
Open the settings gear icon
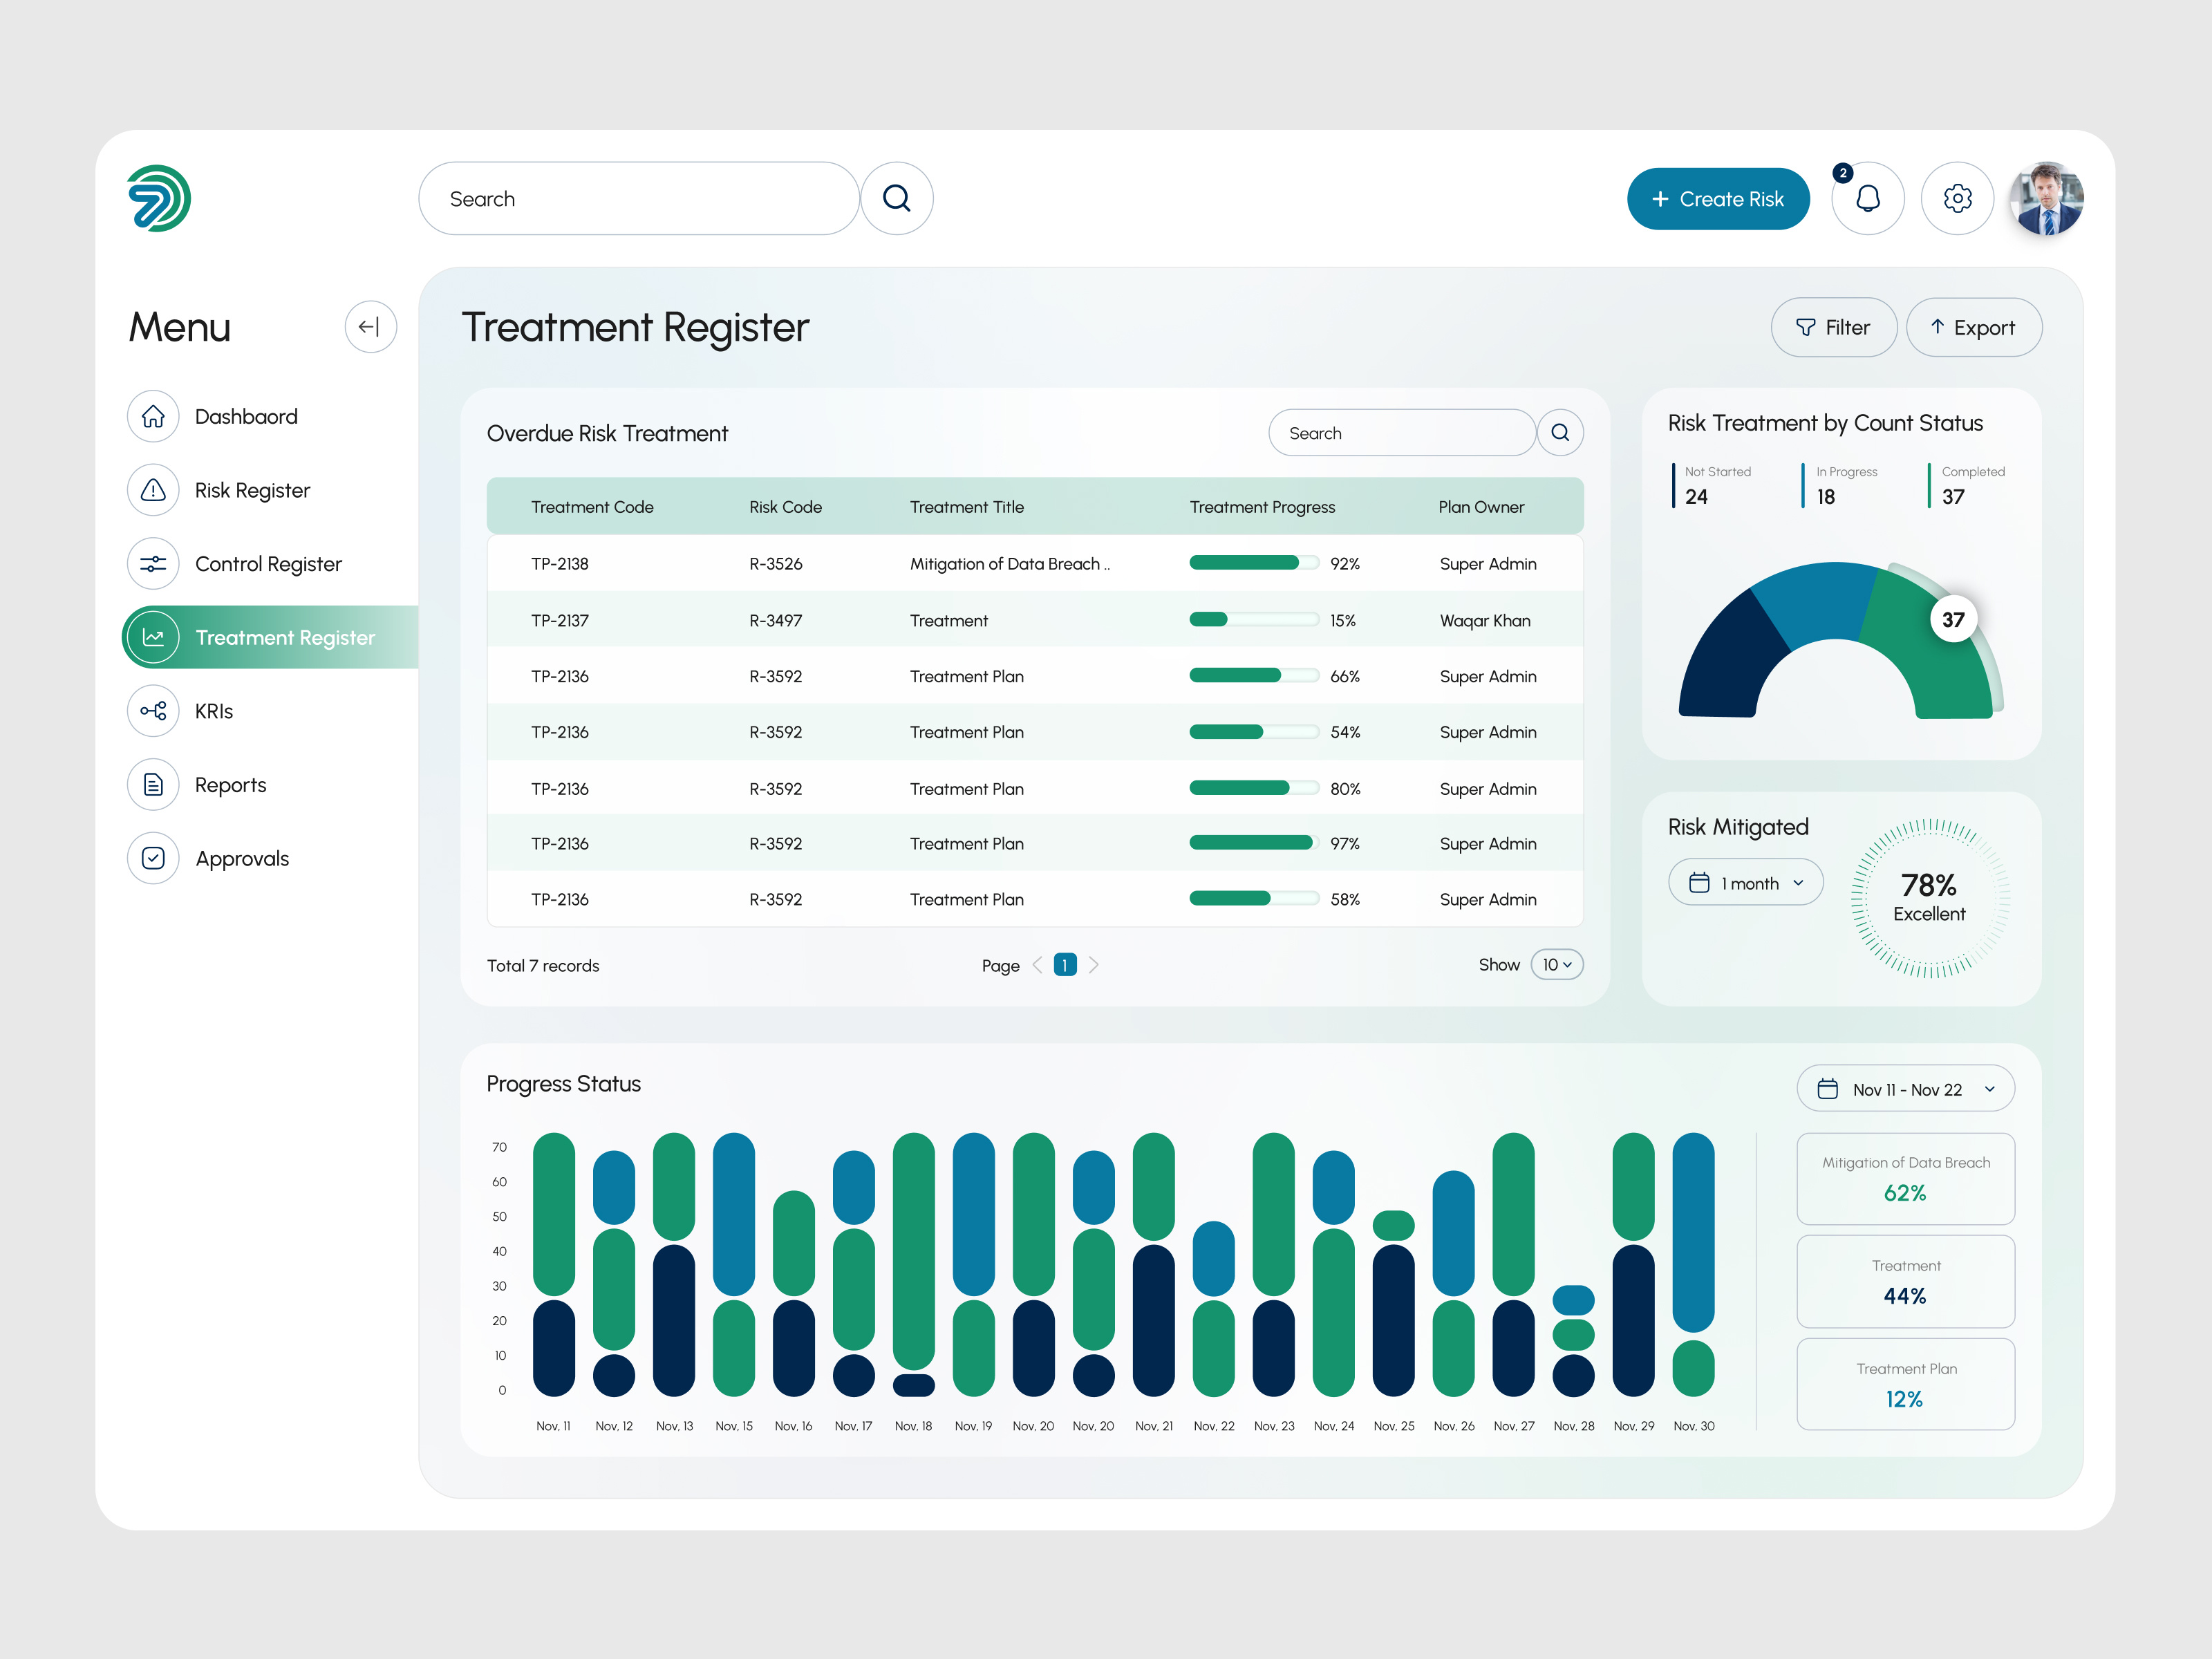[x=1958, y=198]
